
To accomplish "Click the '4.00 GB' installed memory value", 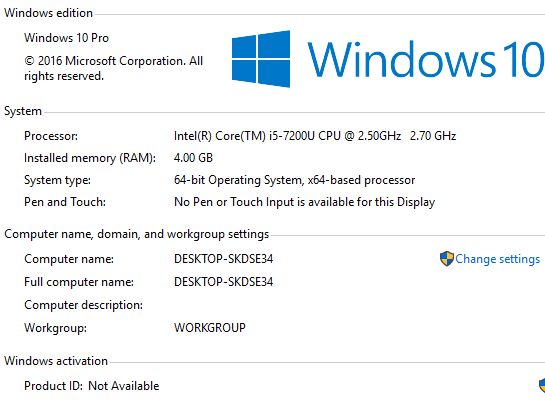I will (193, 158).
